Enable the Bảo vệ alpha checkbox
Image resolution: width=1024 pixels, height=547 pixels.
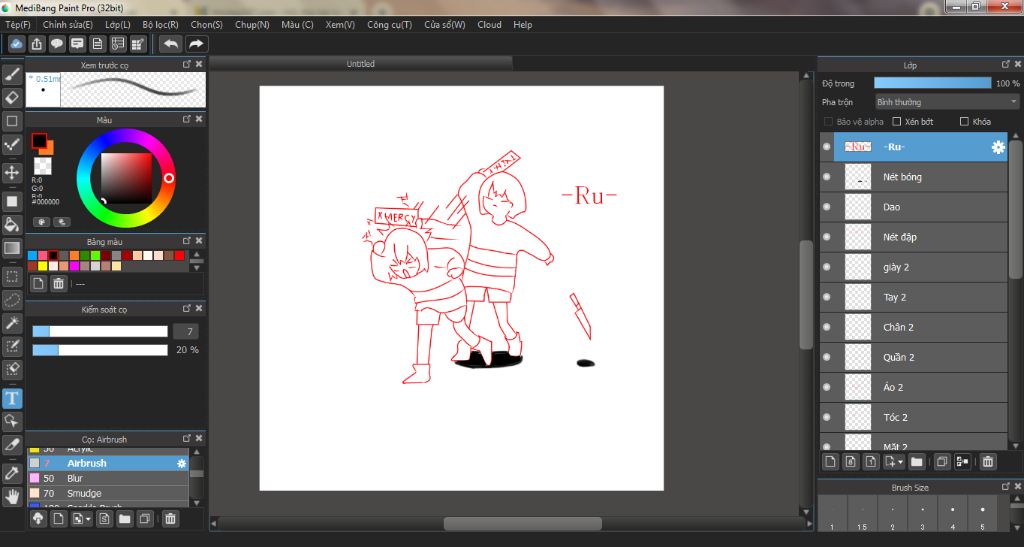point(828,121)
